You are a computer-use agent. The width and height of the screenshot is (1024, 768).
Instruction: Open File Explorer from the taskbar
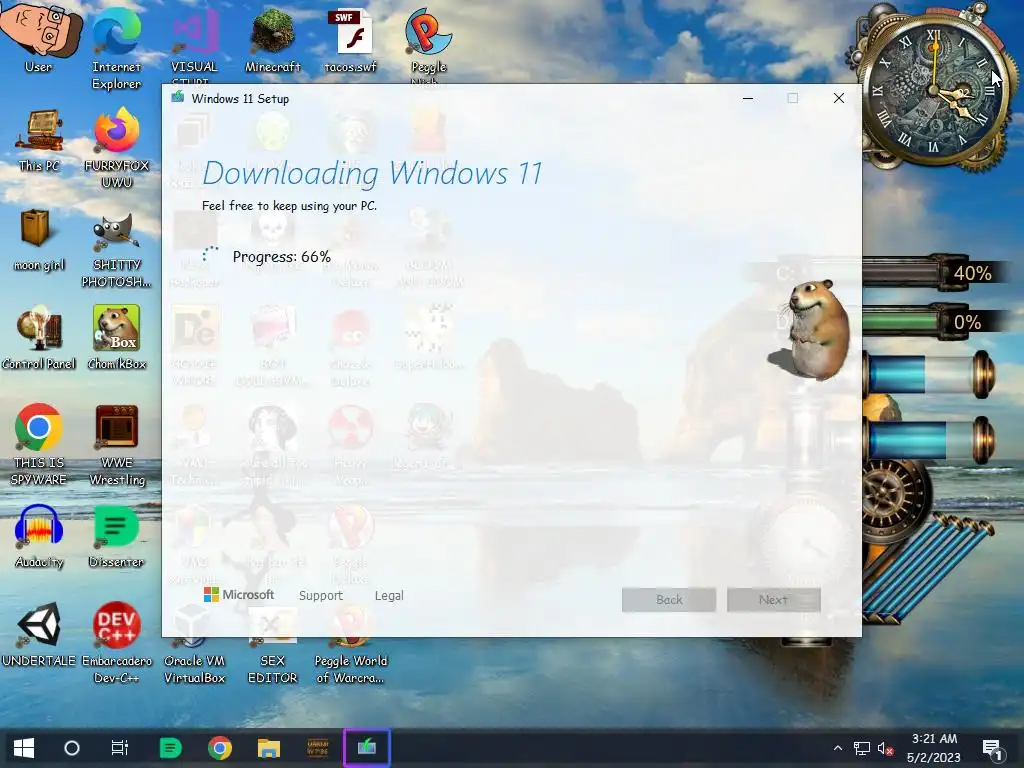tap(268, 748)
